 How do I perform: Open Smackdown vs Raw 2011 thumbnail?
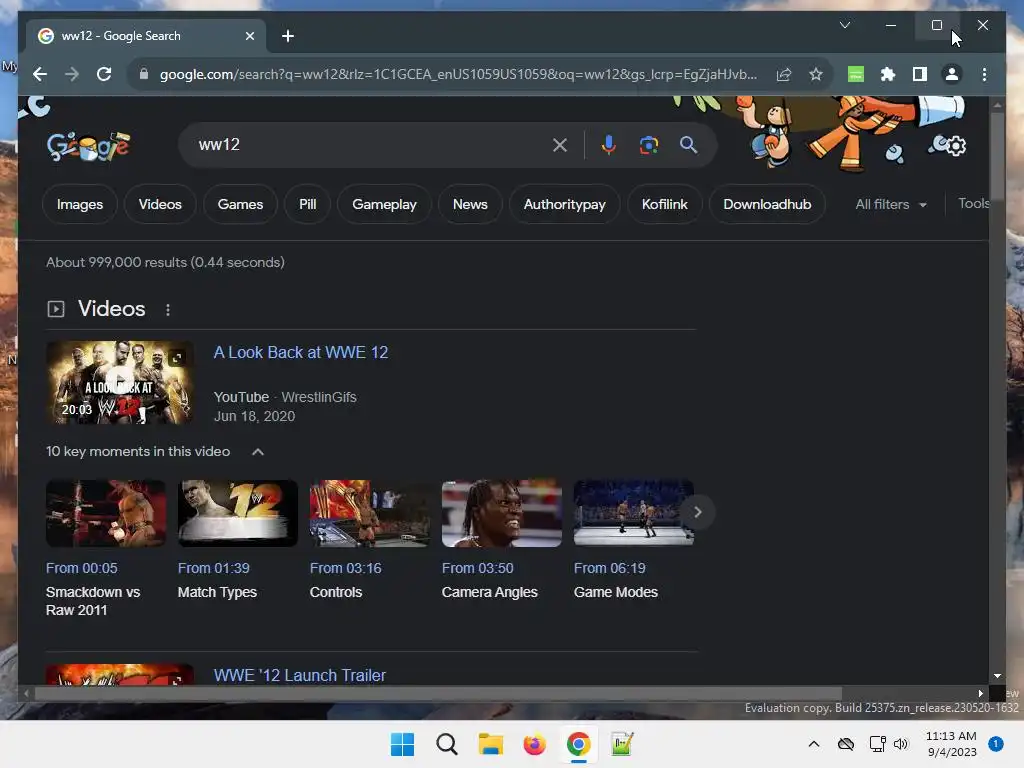point(106,513)
